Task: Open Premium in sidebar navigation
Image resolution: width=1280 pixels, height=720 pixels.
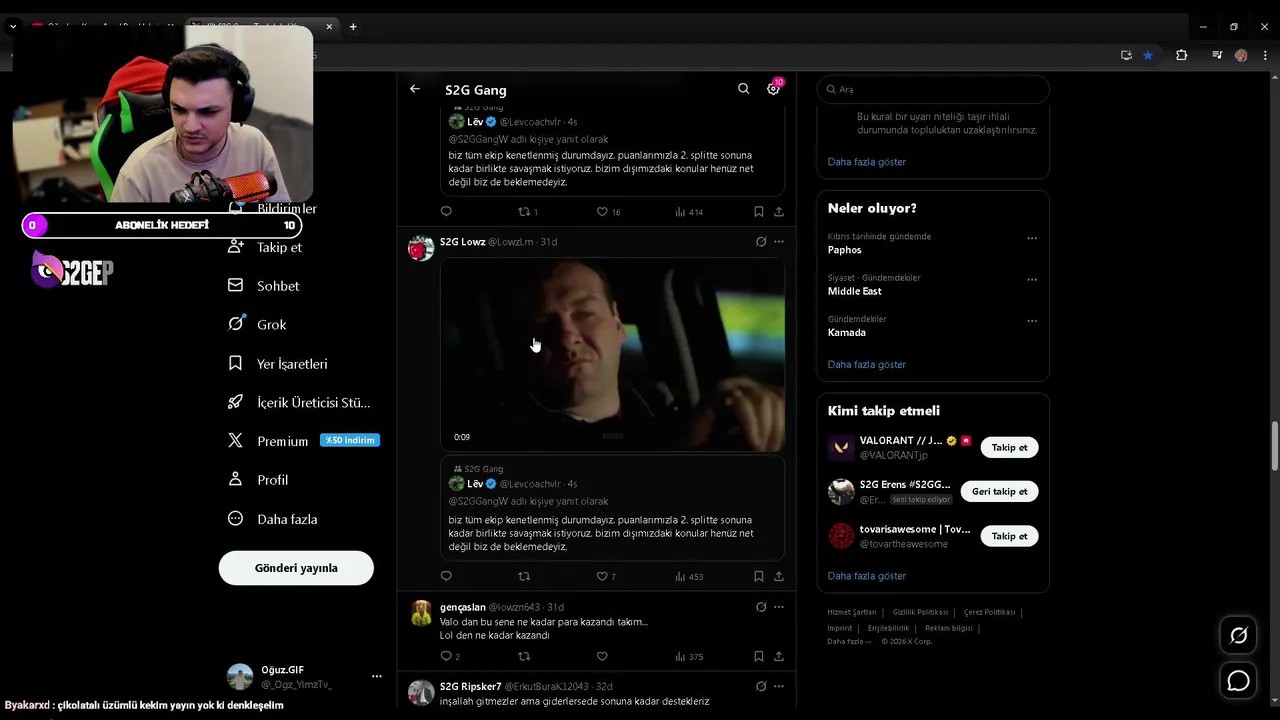Action: click(304, 441)
